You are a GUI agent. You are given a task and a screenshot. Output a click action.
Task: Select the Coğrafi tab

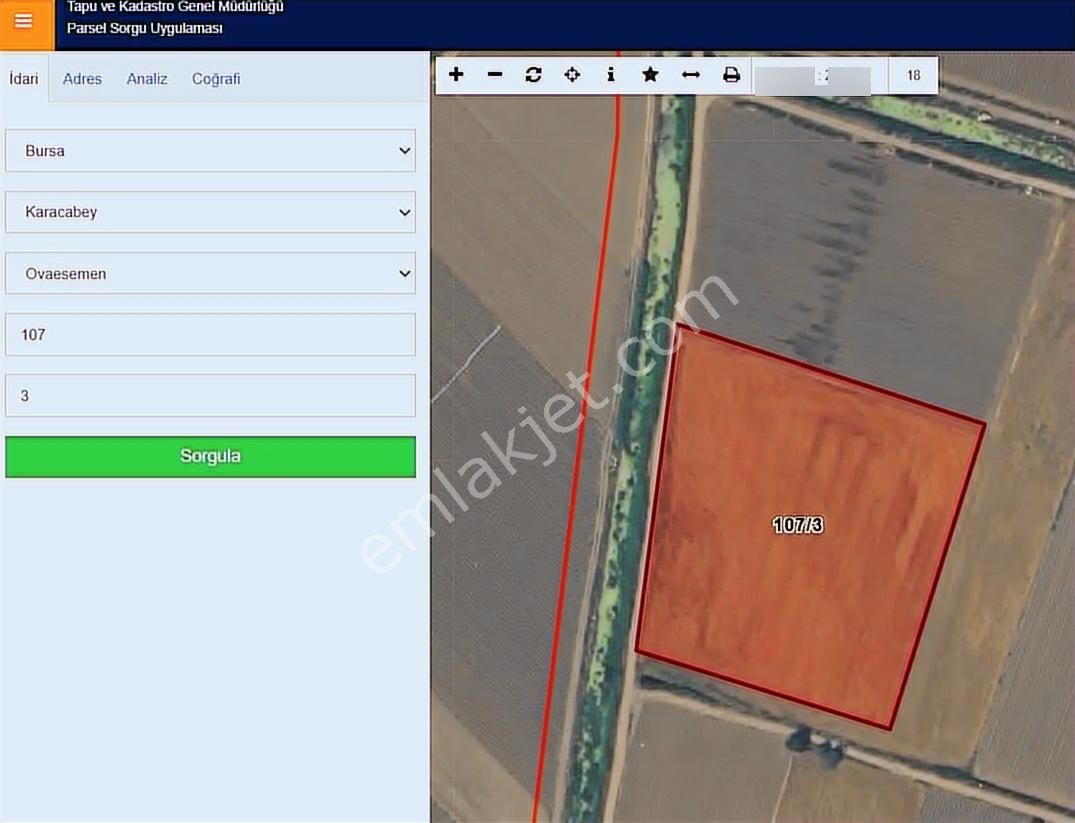click(216, 79)
